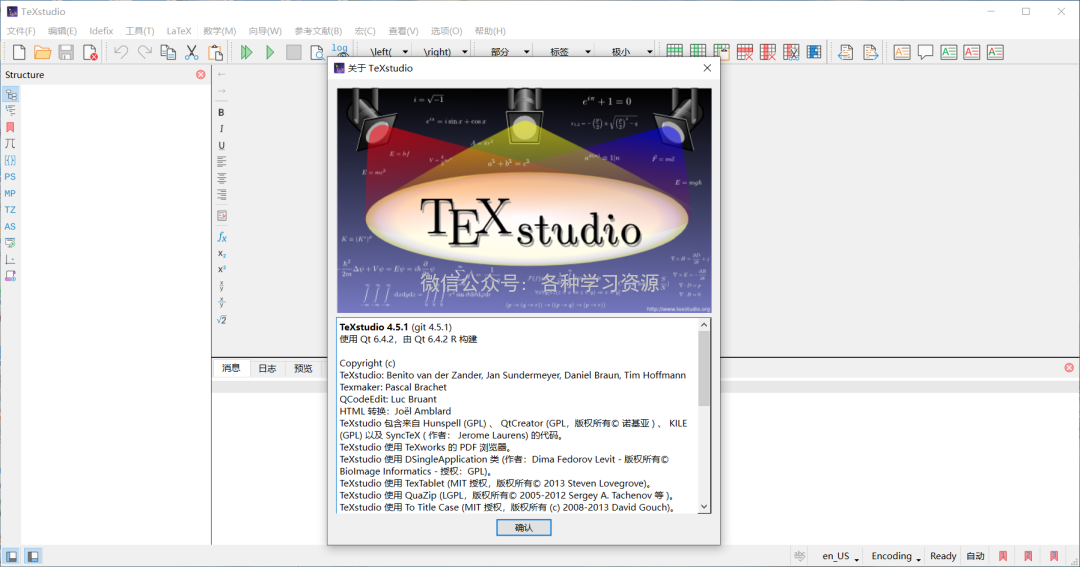Click the up arrow of the About text scrollbar

(x=704, y=325)
